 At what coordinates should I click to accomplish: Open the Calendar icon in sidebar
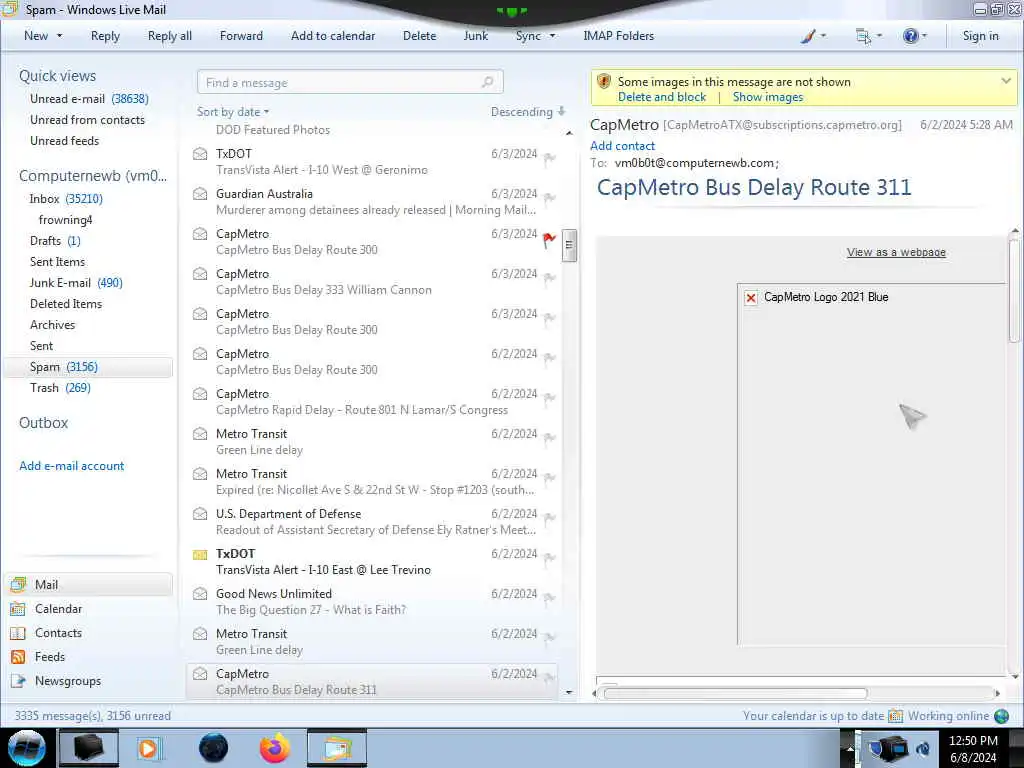pos(18,609)
